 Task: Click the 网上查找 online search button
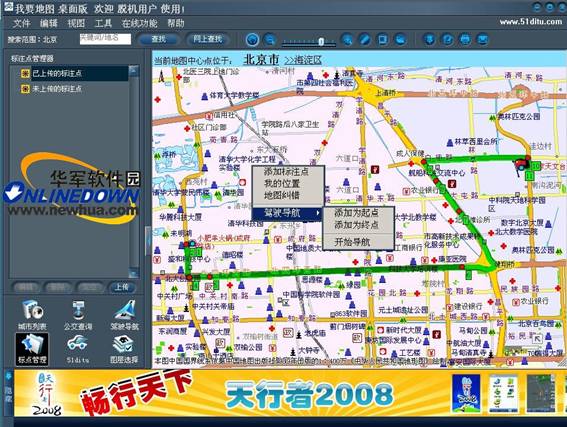[208, 39]
